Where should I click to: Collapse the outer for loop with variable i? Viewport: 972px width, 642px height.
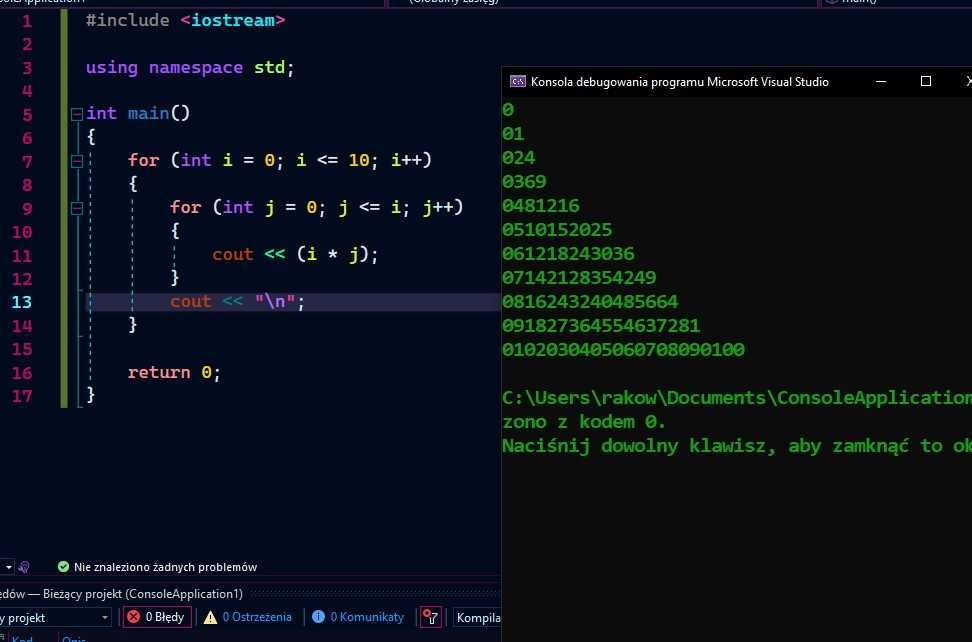point(77,161)
